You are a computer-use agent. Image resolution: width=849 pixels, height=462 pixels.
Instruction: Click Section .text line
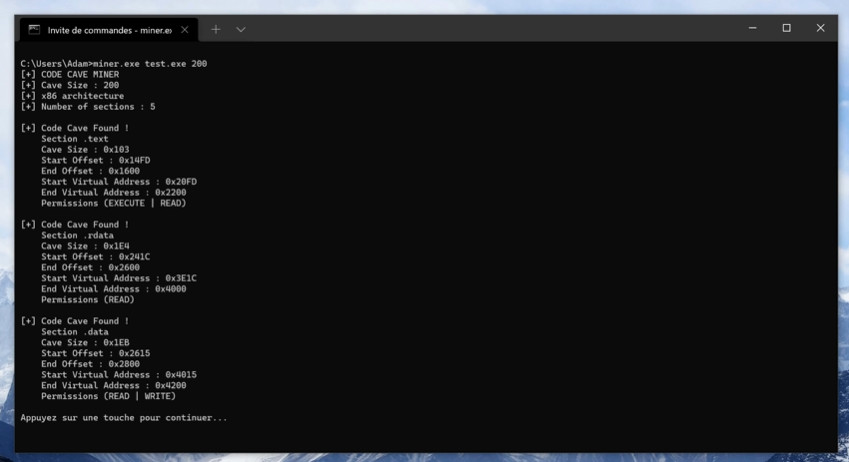coord(75,139)
